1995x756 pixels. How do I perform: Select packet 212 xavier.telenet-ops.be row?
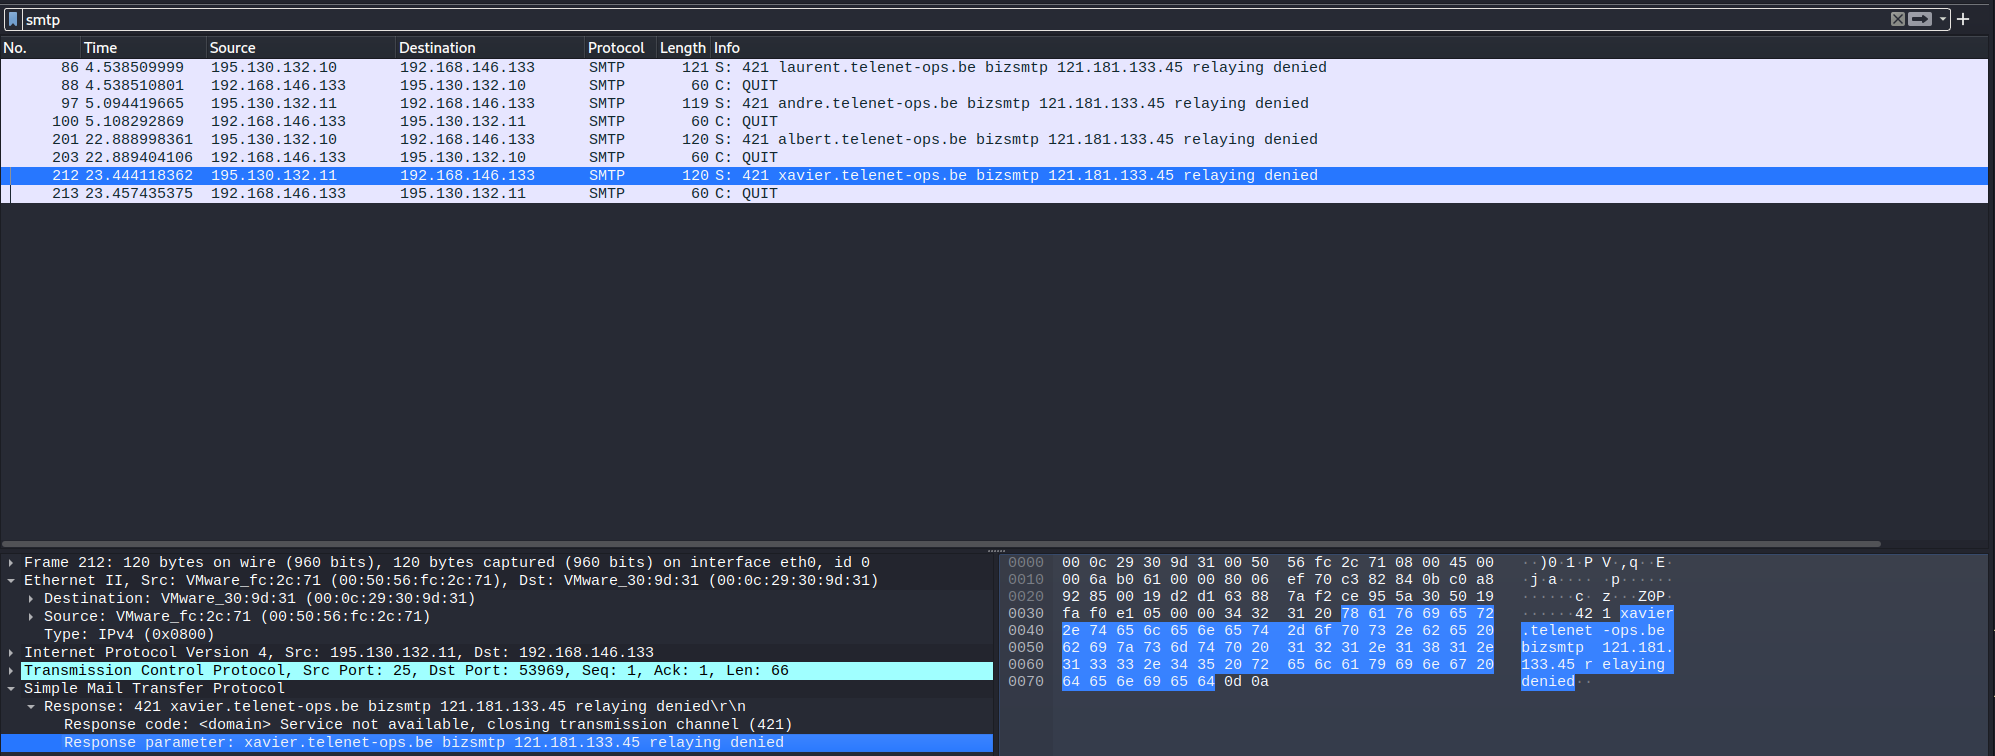coord(994,176)
